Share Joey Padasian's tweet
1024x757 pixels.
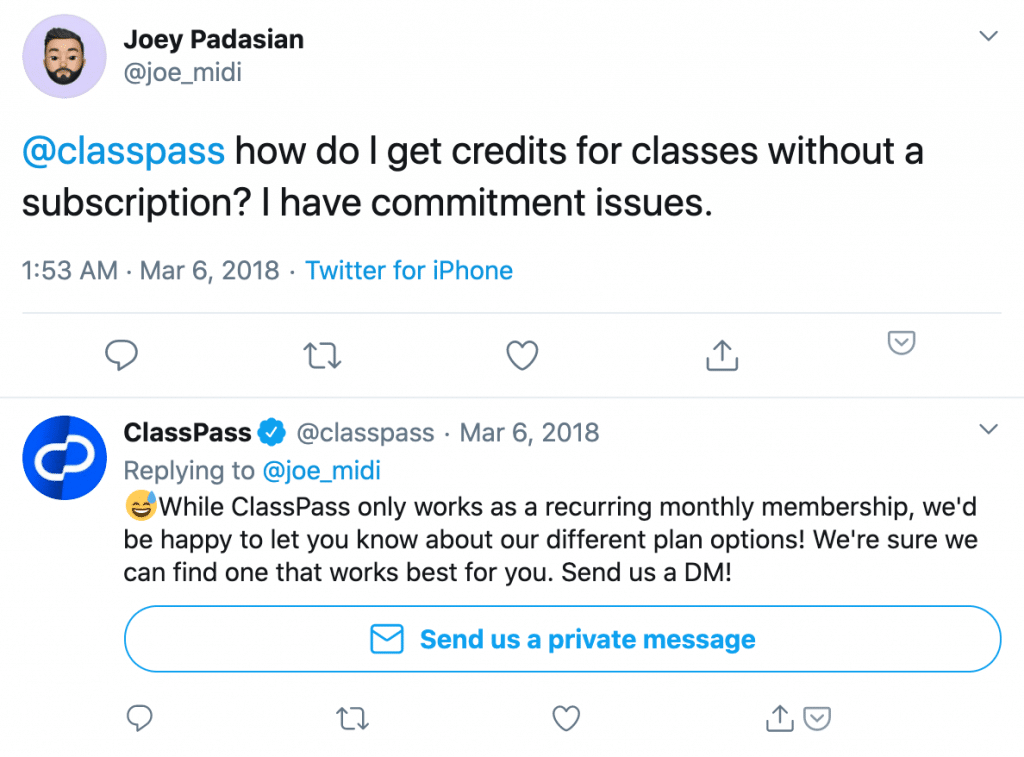pos(722,354)
